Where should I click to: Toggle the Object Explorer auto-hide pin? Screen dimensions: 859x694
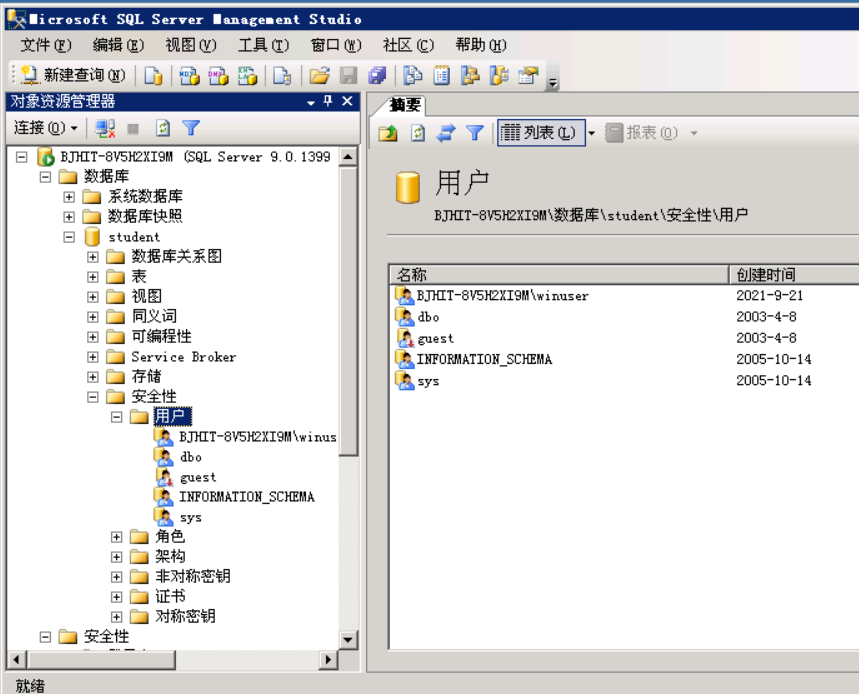point(328,101)
